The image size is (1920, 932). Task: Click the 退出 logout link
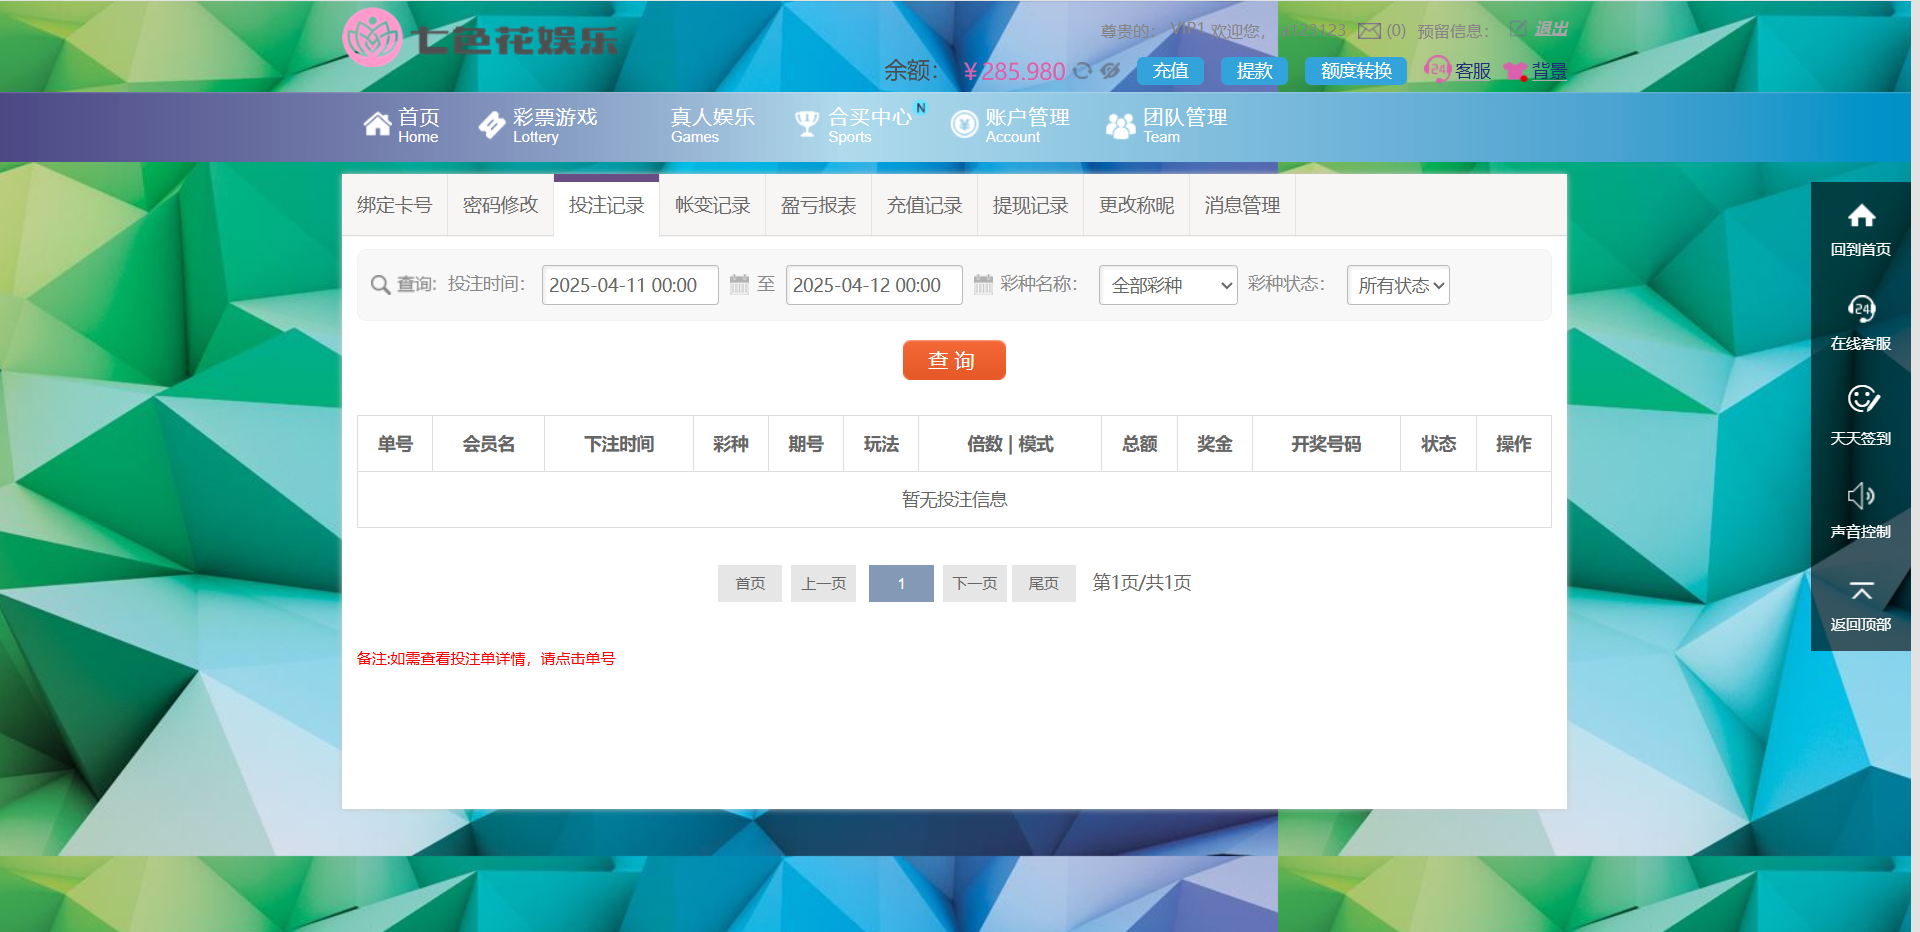1551,29
